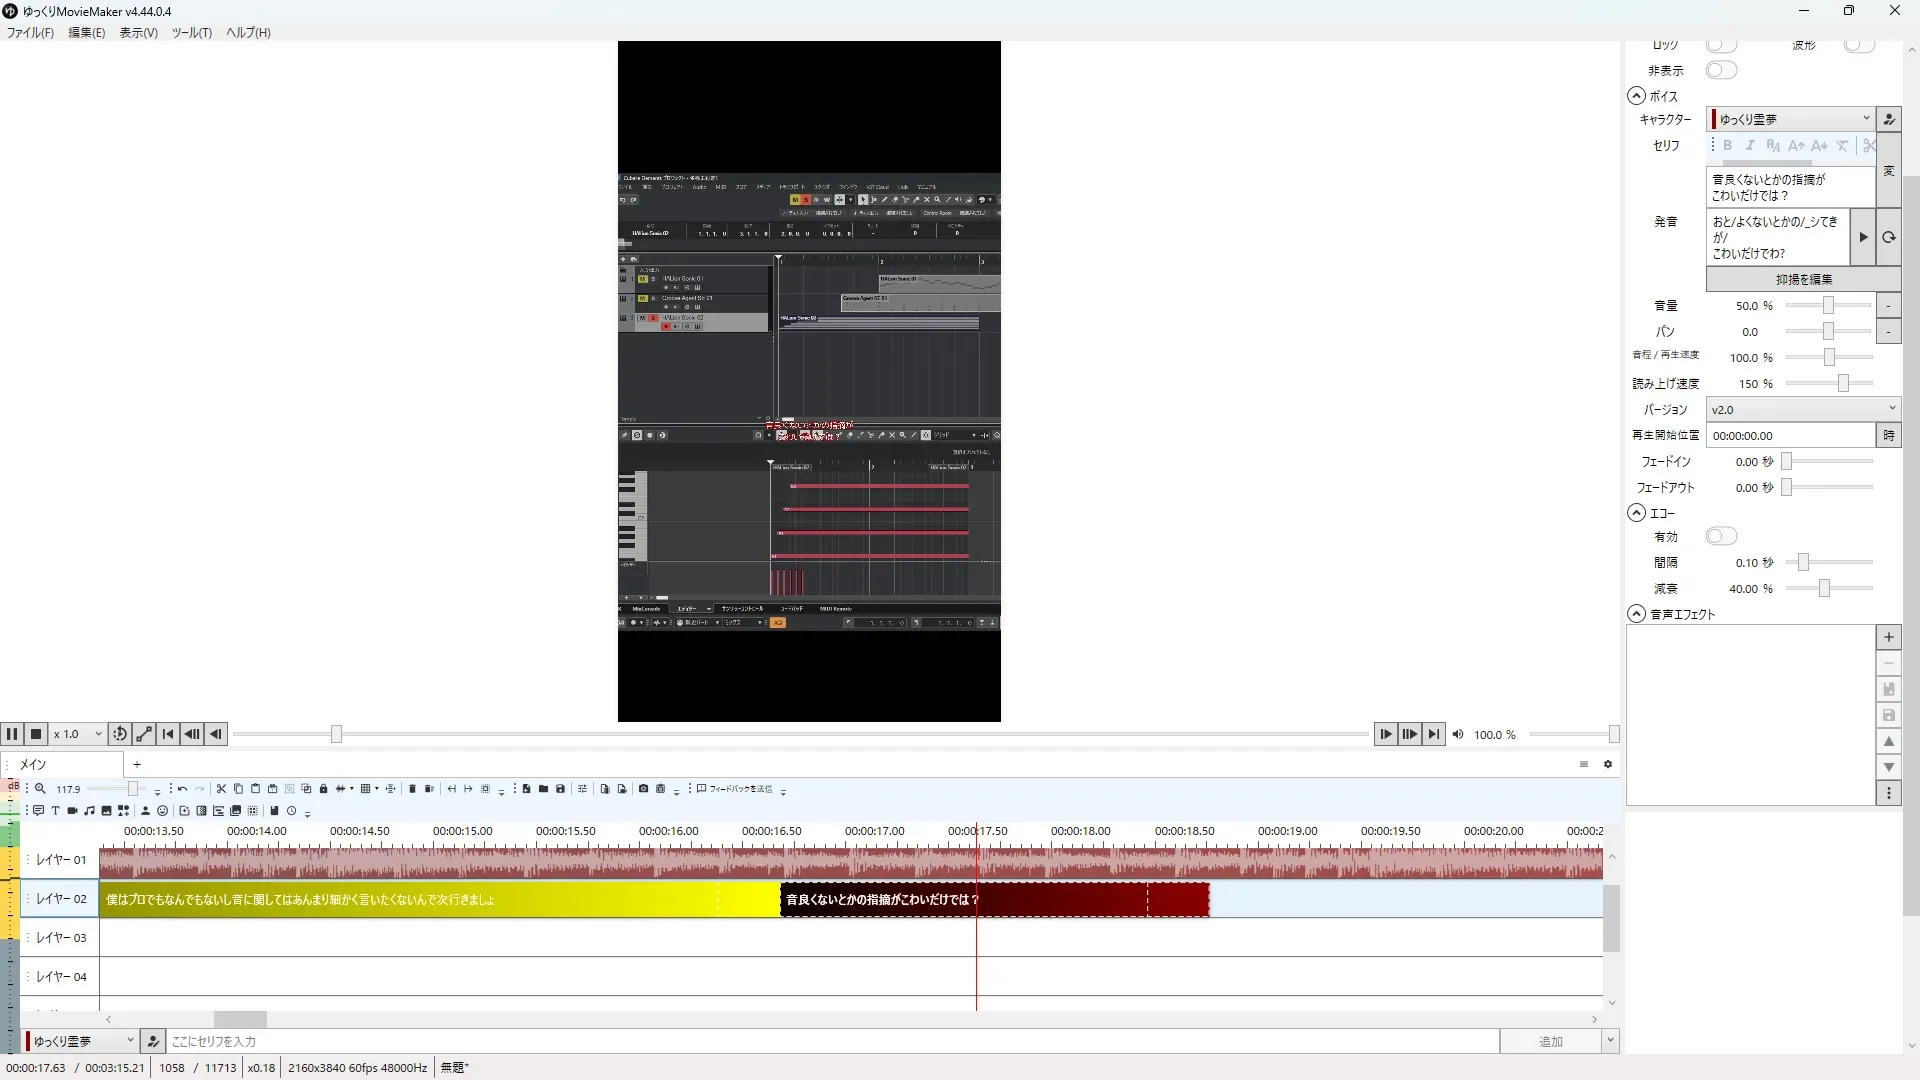Enable the エコー 有効 toggle
Image resolution: width=1920 pixels, height=1080 pixels.
click(x=1721, y=537)
